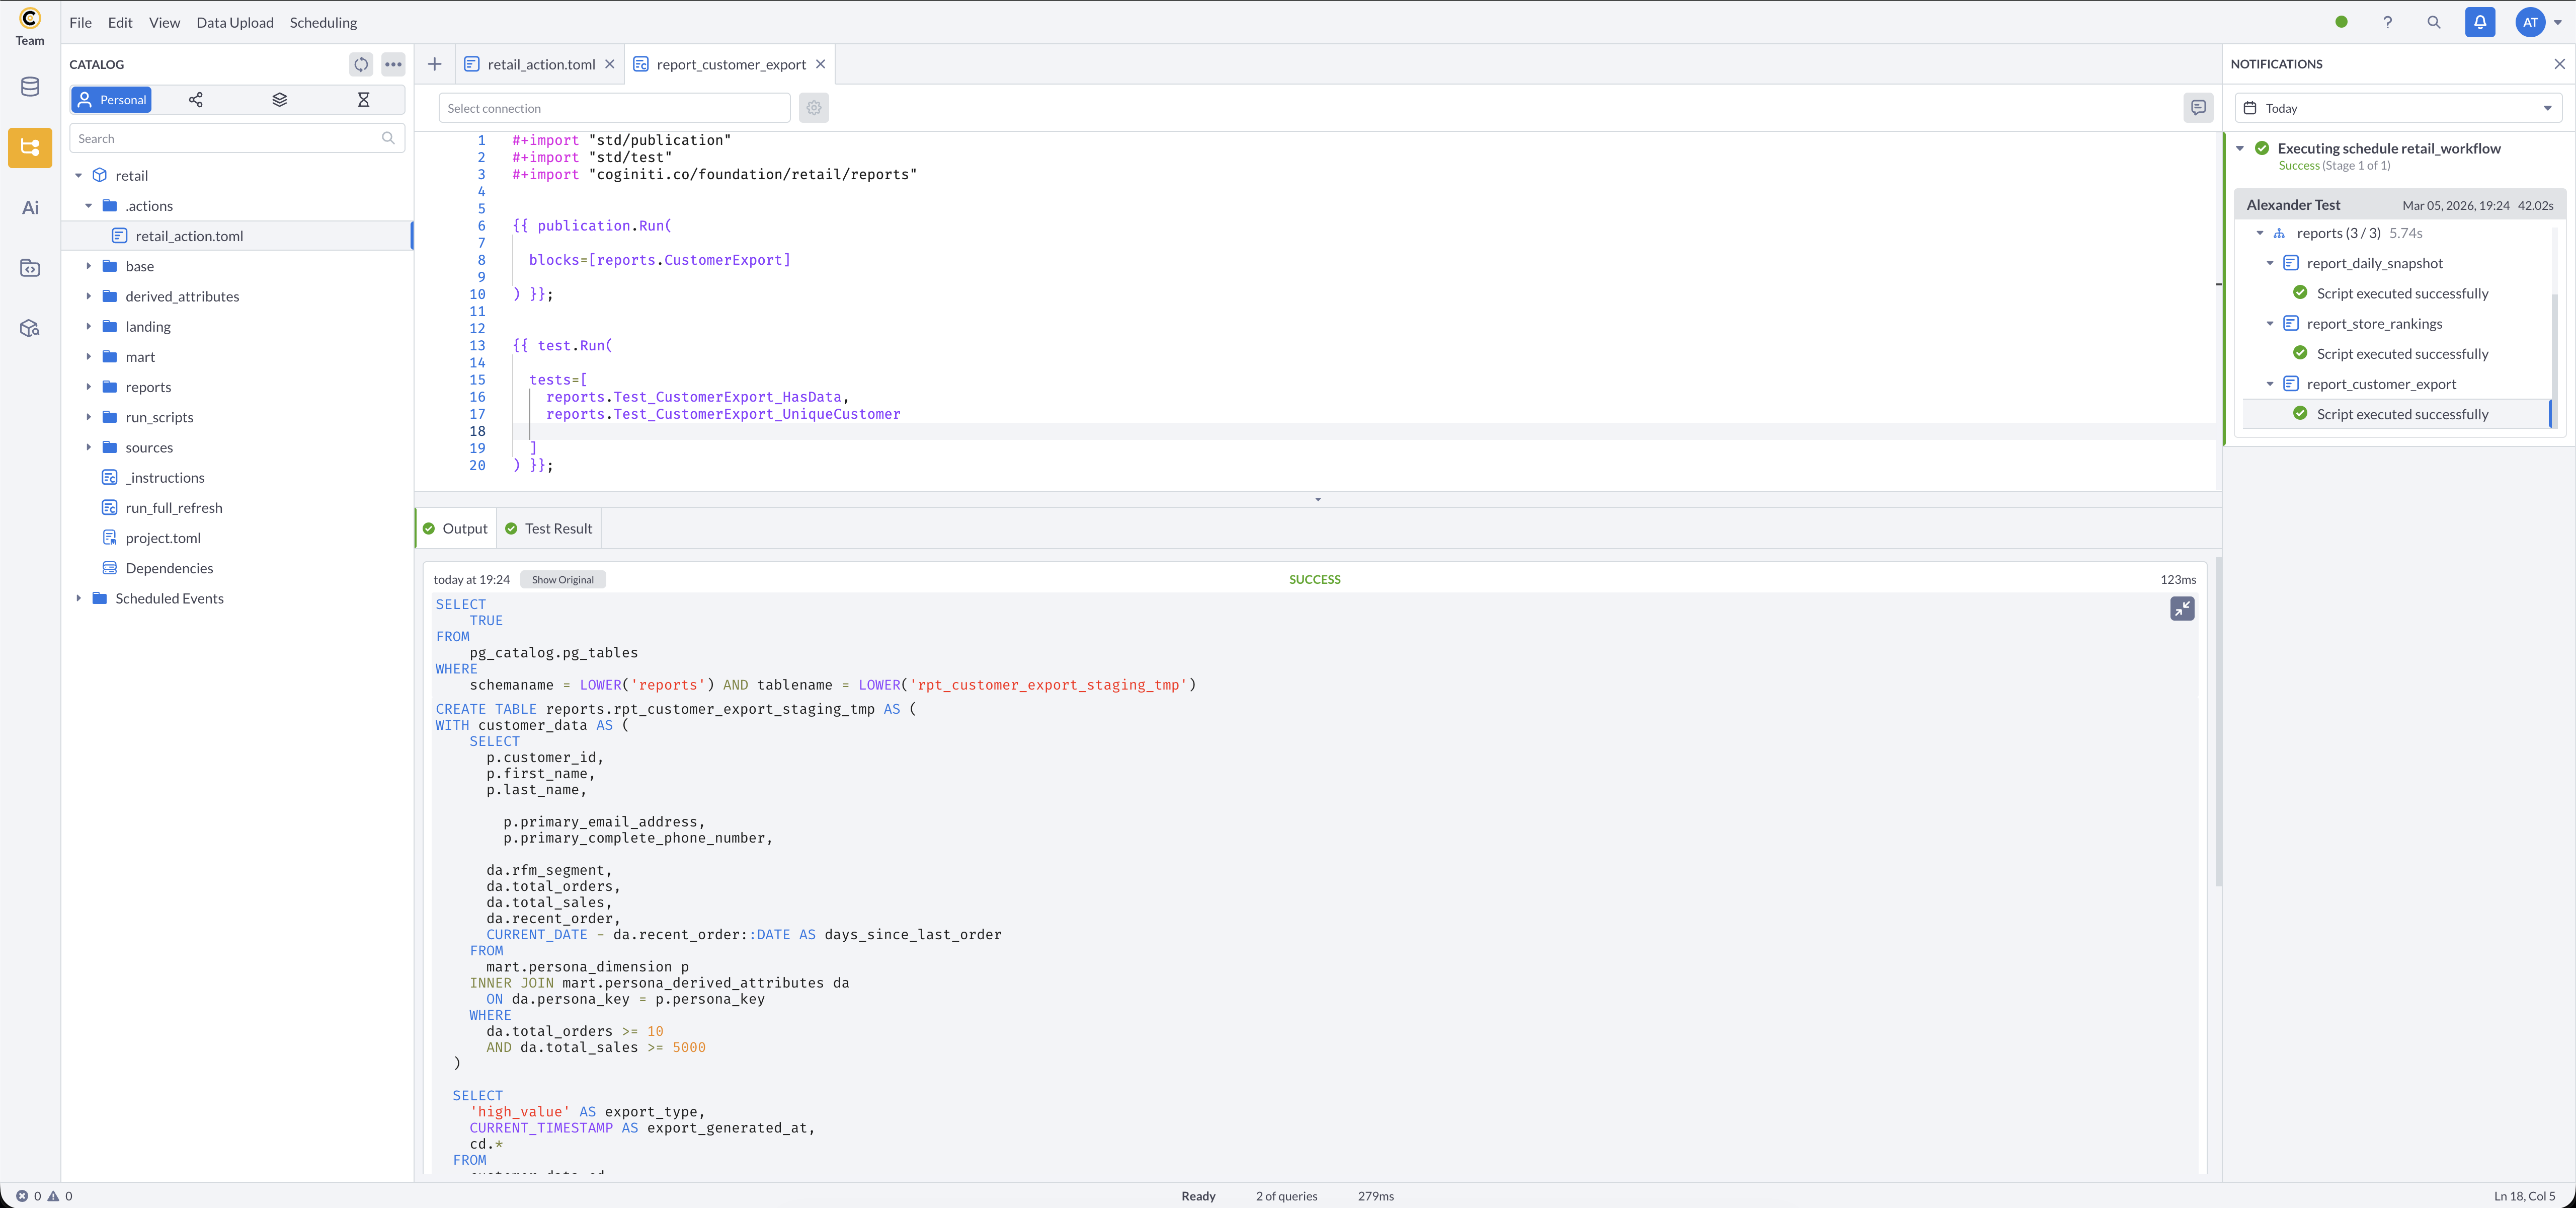Switch to the Test Result tab
This screenshot has height=1208, width=2576.
click(549, 529)
